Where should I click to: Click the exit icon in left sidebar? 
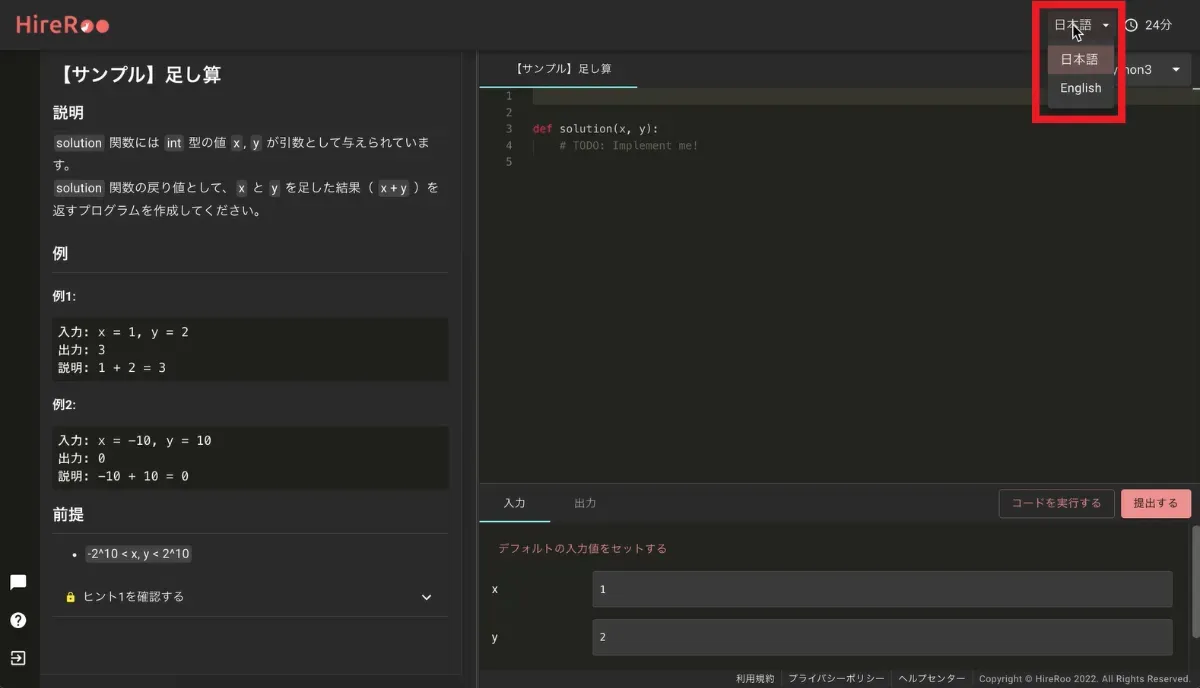point(18,658)
